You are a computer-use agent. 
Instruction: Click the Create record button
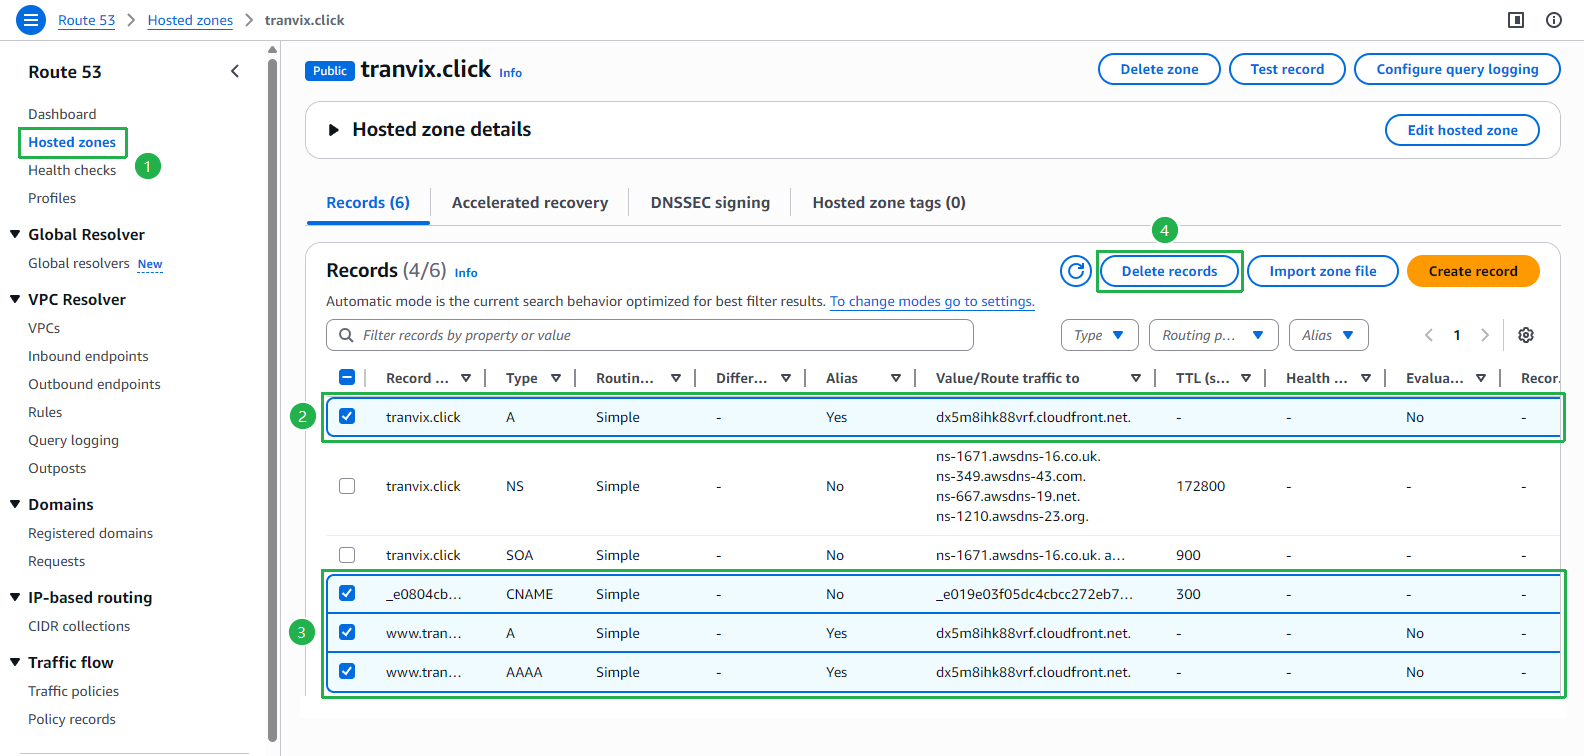[x=1473, y=271]
